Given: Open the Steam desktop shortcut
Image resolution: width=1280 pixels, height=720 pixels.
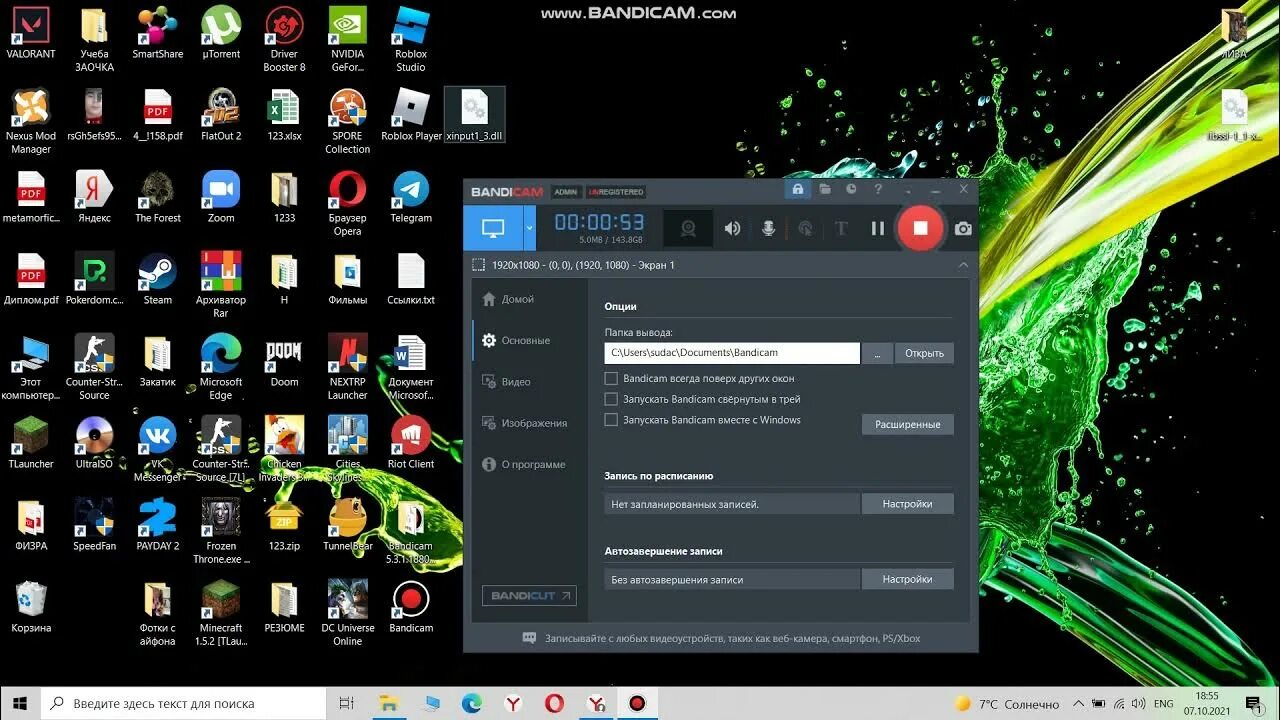Looking at the screenshot, I should [x=158, y=279].
